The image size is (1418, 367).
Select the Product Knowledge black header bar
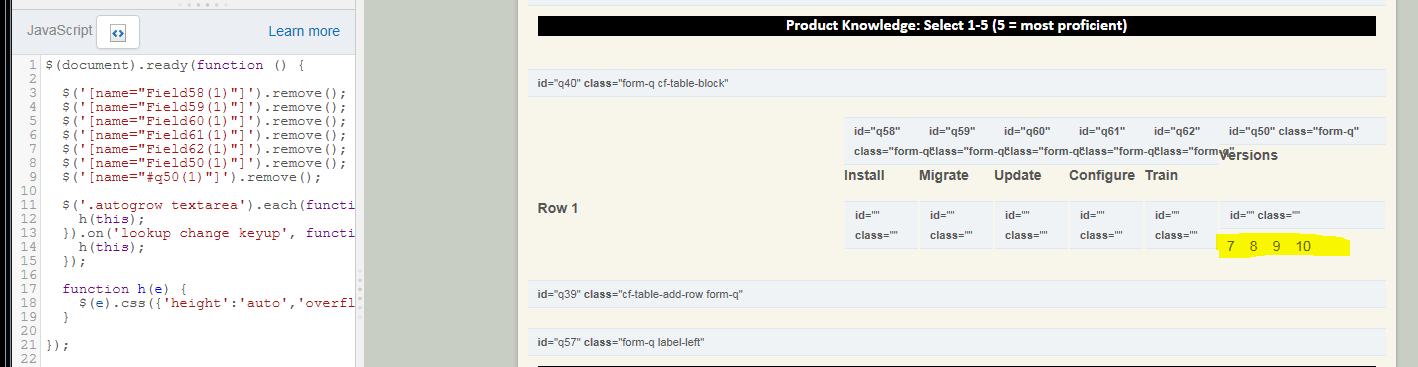[x=956, y=26]
